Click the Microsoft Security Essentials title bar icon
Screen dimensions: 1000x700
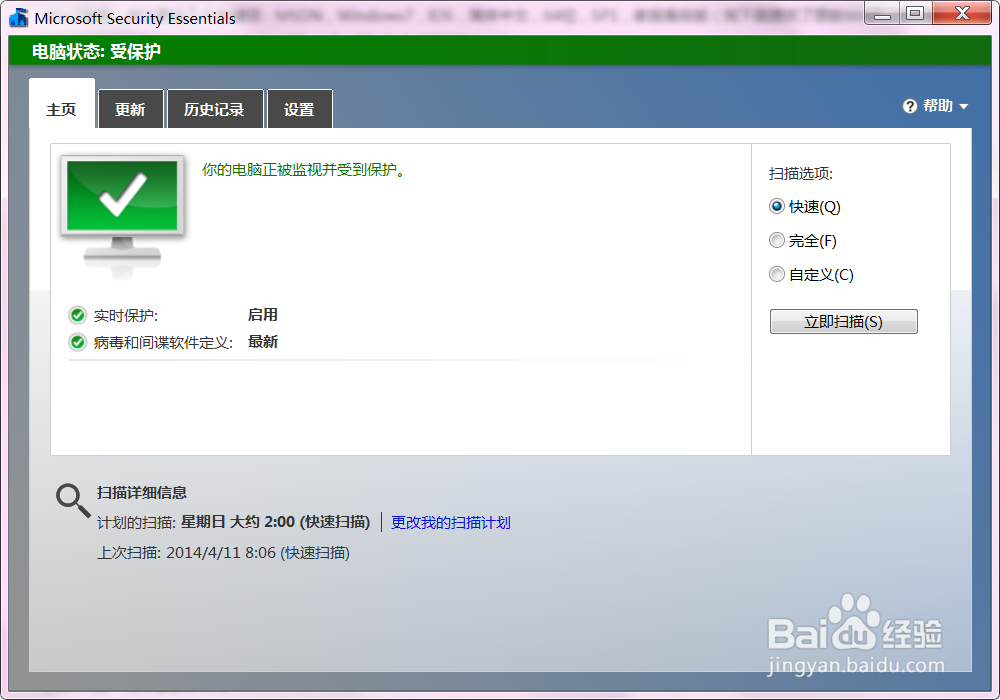[16, 14]
